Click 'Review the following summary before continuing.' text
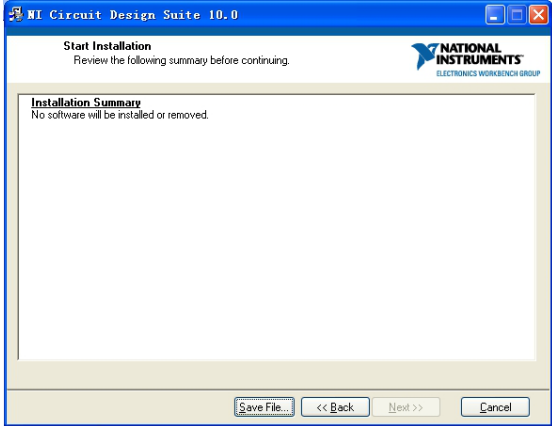The height and width of the screenshot is (426, 552). pyautogui.click(x=181, y=60)
